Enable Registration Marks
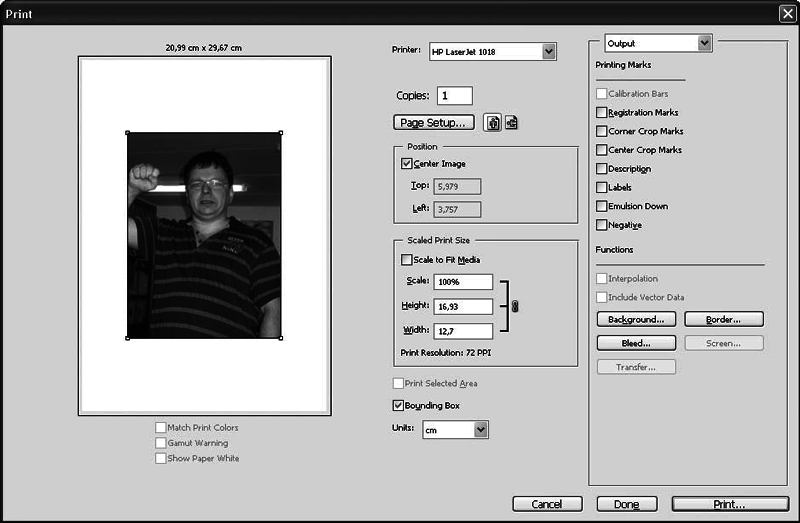 [601, 112]
